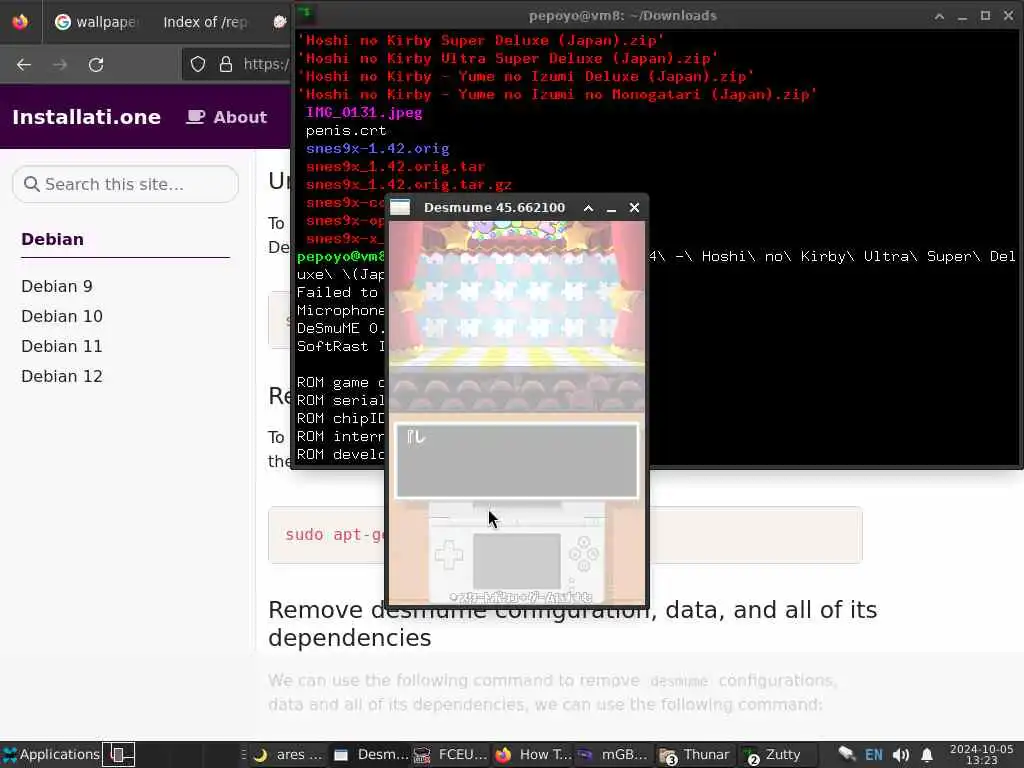Click the Desmume game dialogue box
The height and width of the screenshot is (768, 1024).
(x=517, y=460)
